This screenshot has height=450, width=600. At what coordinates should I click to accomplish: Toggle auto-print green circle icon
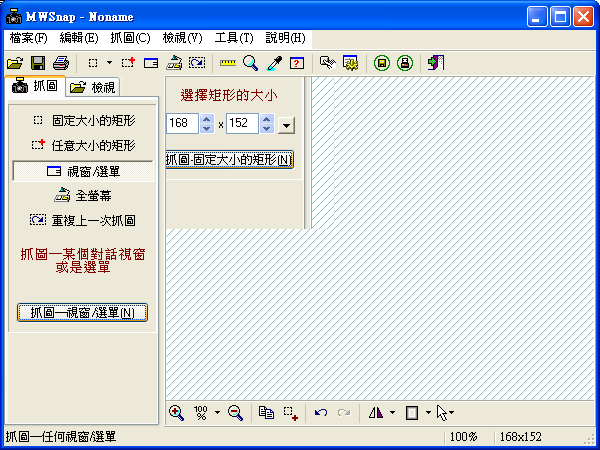[x=405, y=63]
